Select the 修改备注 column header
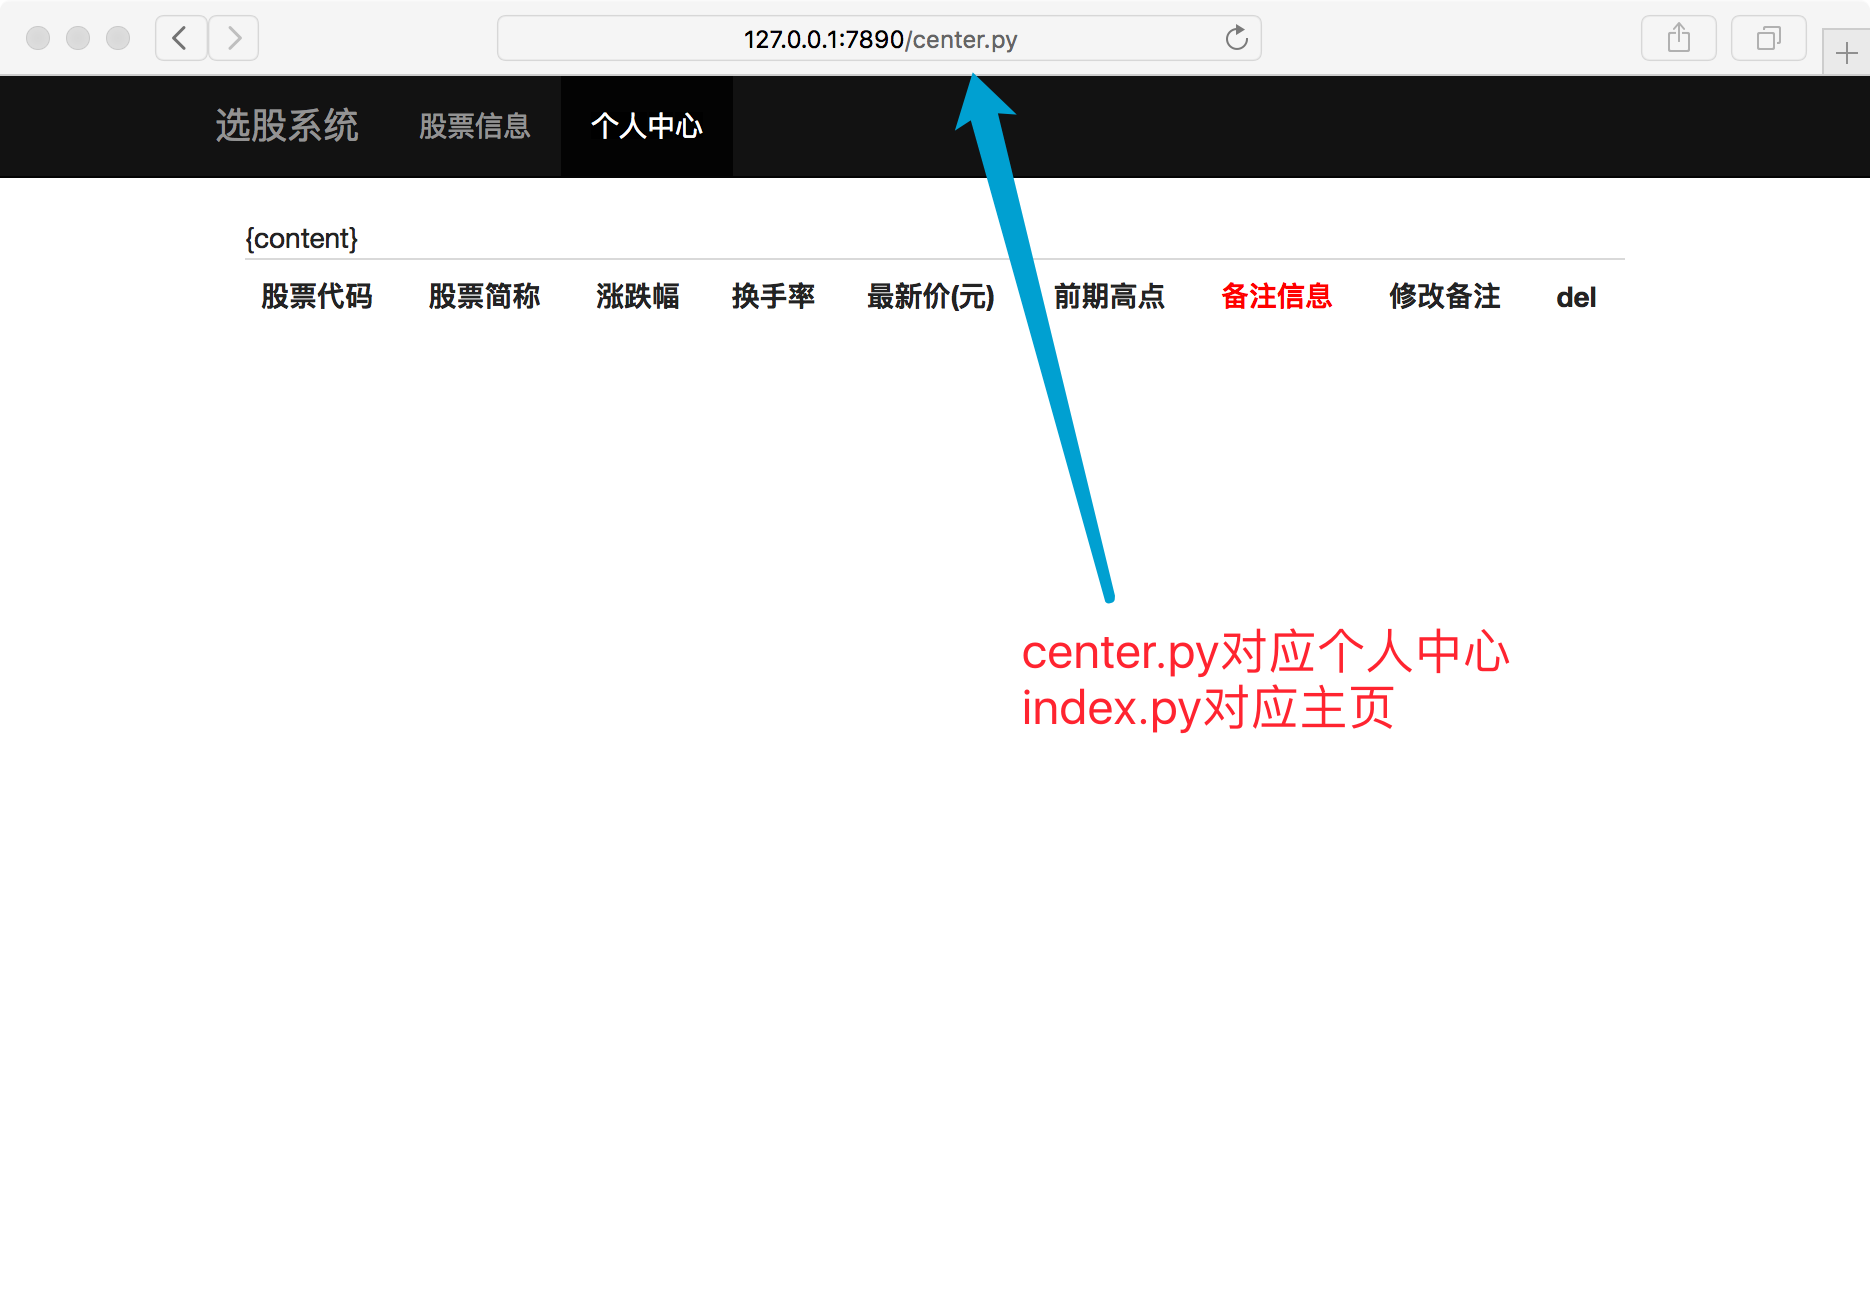Image resolution: width=1870 pixels, height=1306 pixels. pyautogui.click(x=1444, y=297)
